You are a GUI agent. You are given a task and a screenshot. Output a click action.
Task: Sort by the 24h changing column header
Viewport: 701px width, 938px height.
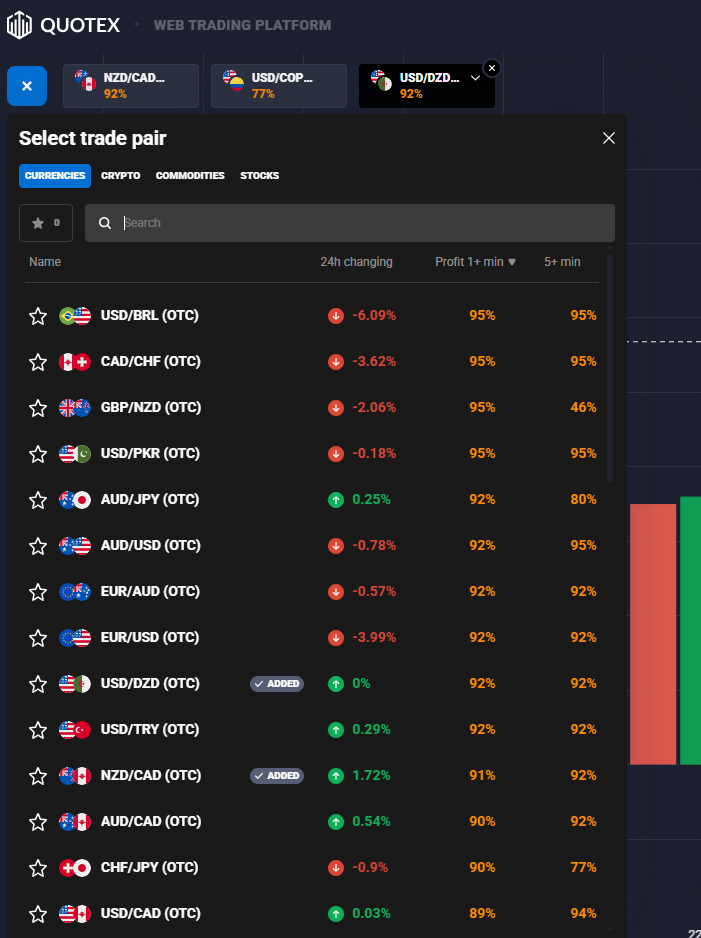pos(356,262)
